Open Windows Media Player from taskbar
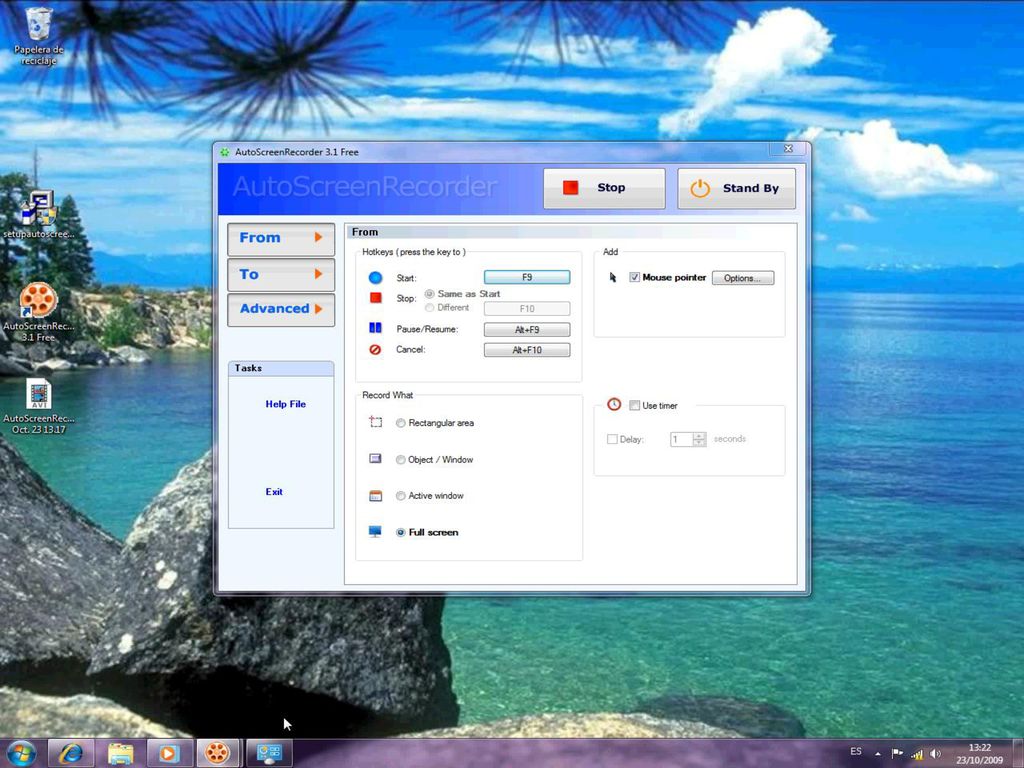Screen dimensions: 1024x768 [168, 753]
